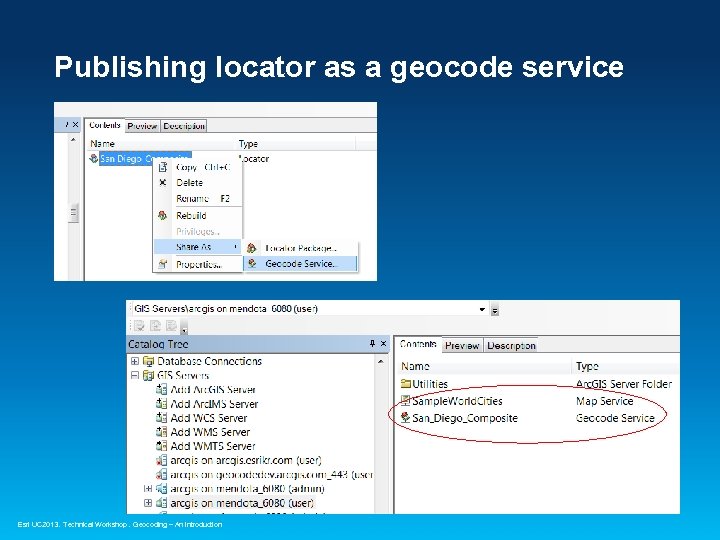Click the Properties menu icon

[163, 264]
